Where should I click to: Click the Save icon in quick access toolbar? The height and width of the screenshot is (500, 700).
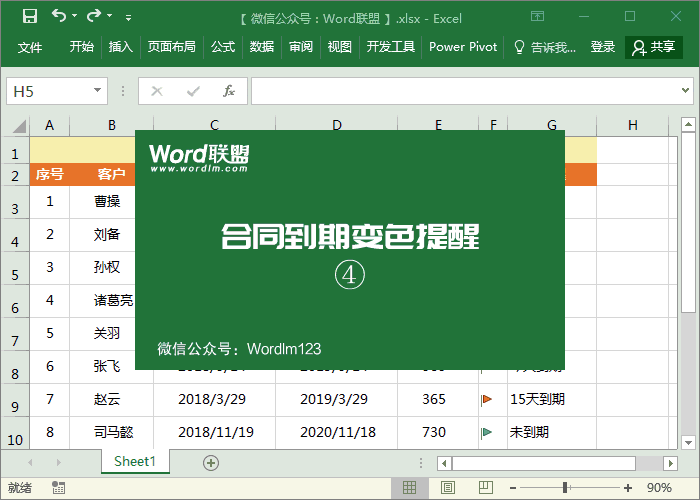(29, 16)
